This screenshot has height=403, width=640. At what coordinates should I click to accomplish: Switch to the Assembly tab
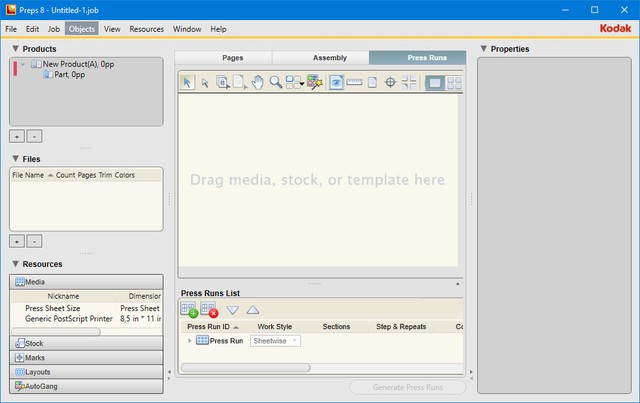click(x=321, y=58)
